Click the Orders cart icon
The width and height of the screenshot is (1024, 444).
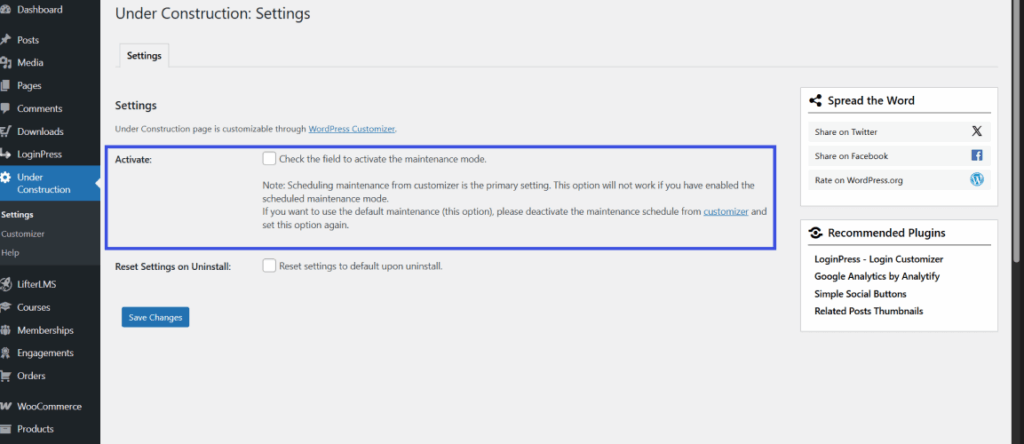pyautogui.click(x=5, y=376)
